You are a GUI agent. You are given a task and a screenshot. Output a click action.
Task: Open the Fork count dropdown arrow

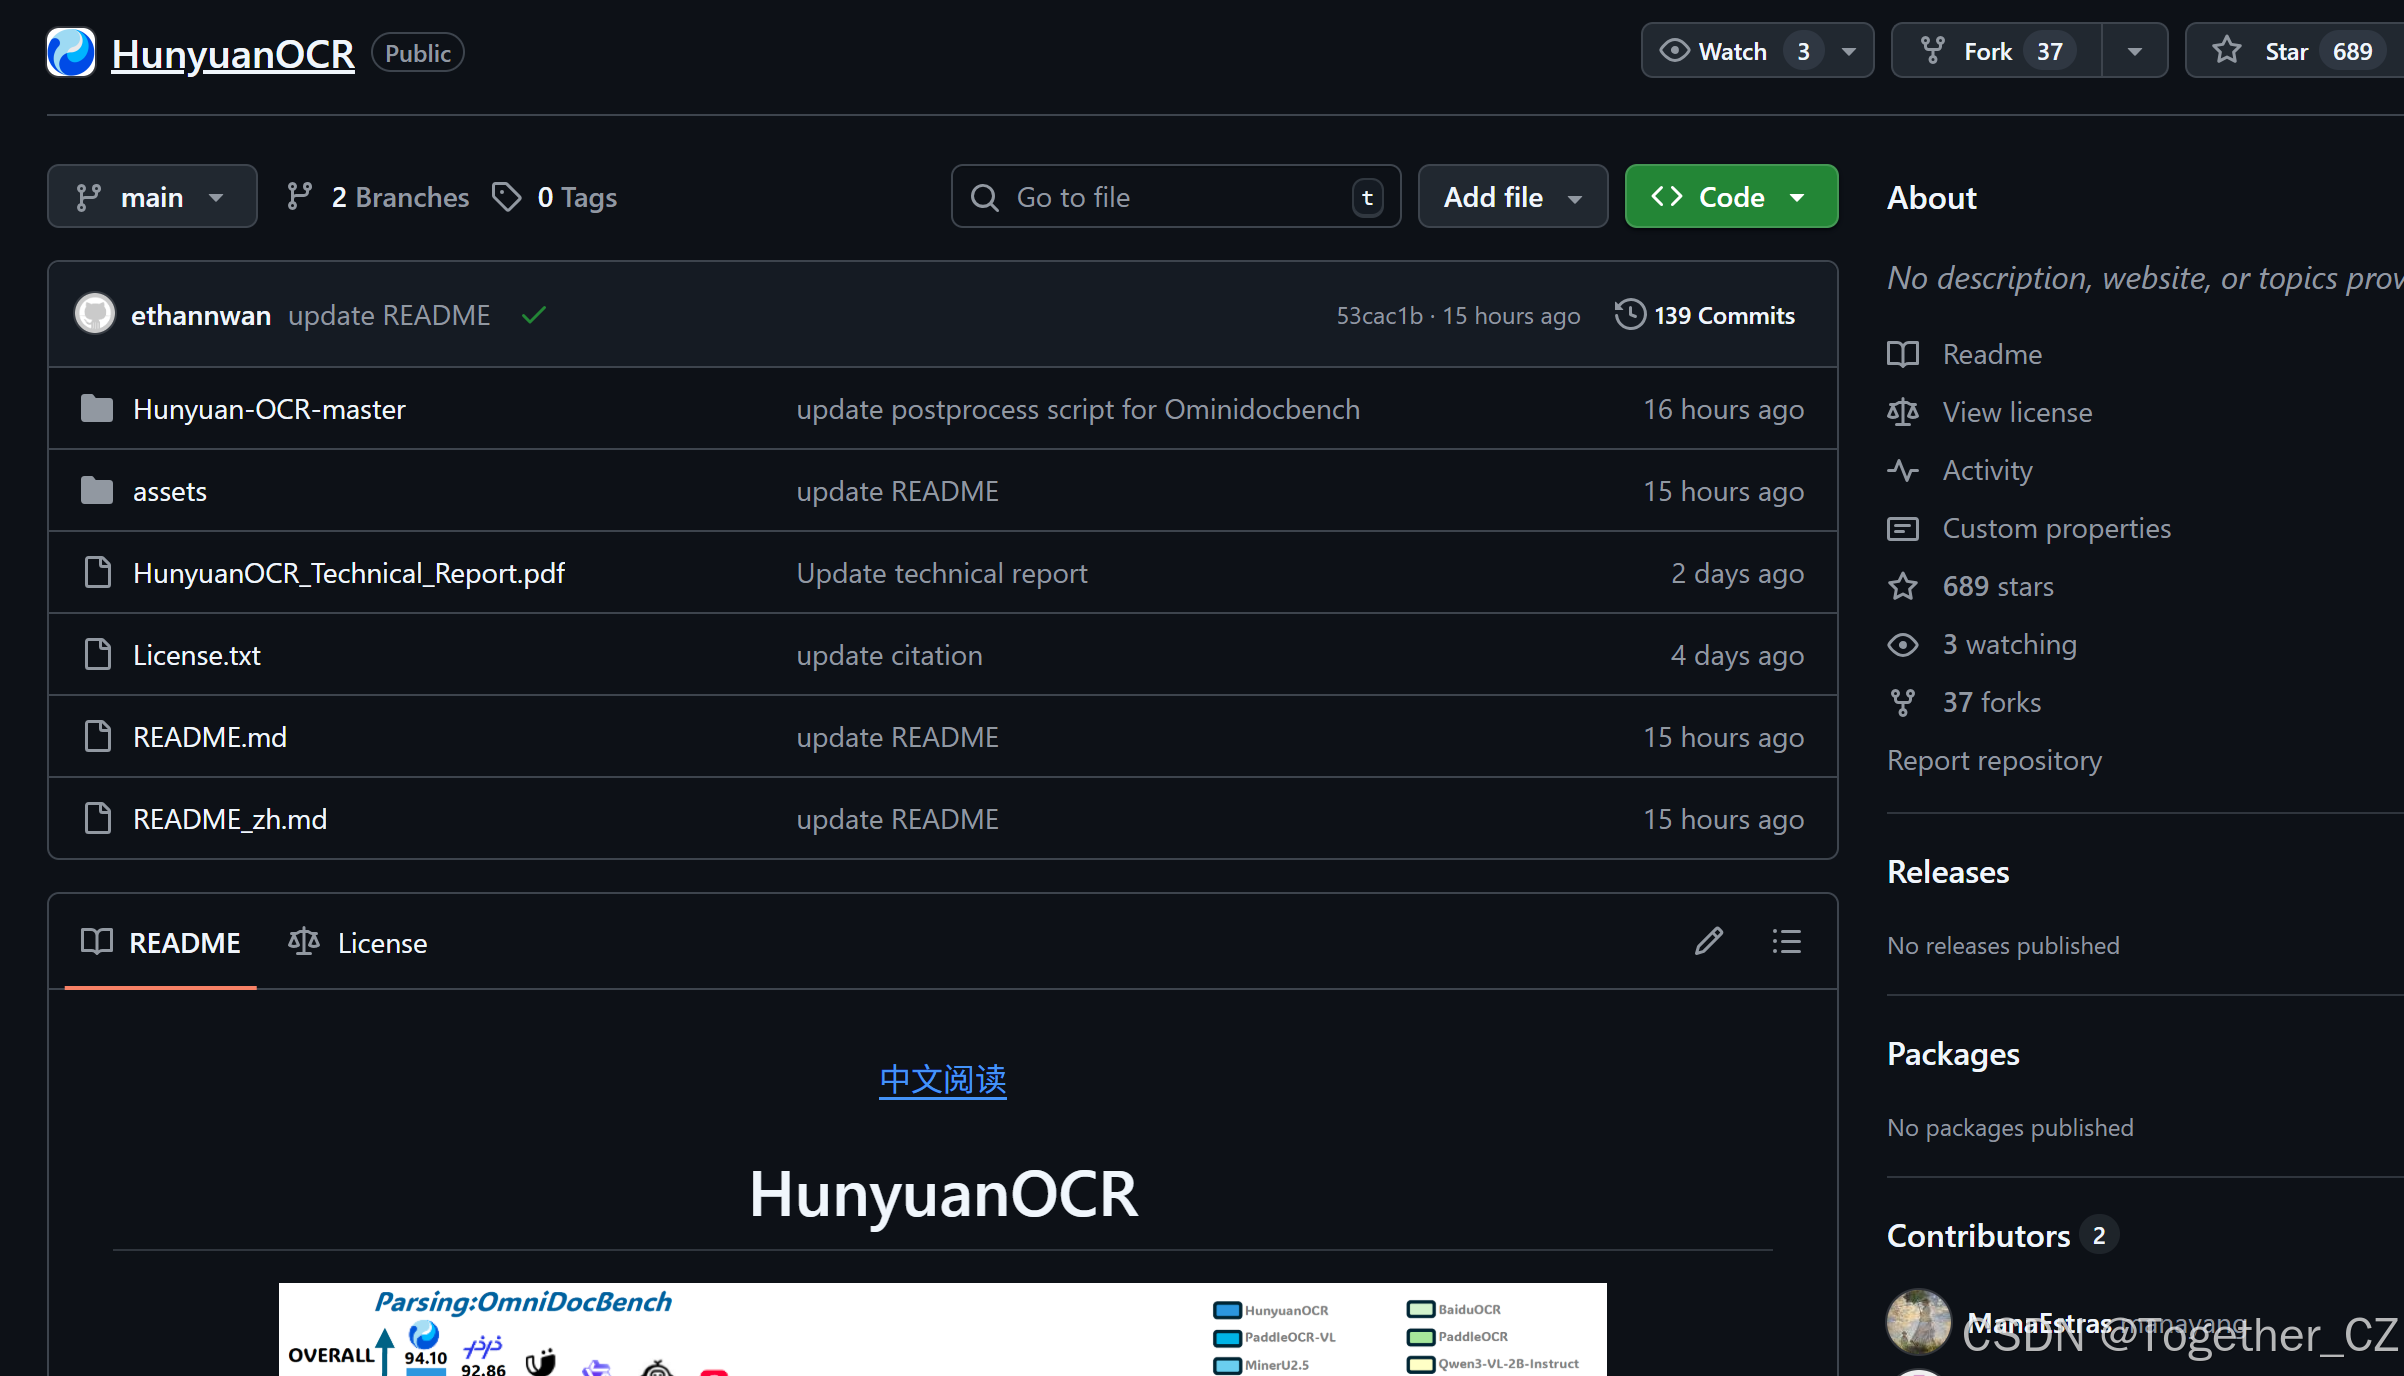(2136, 50)
